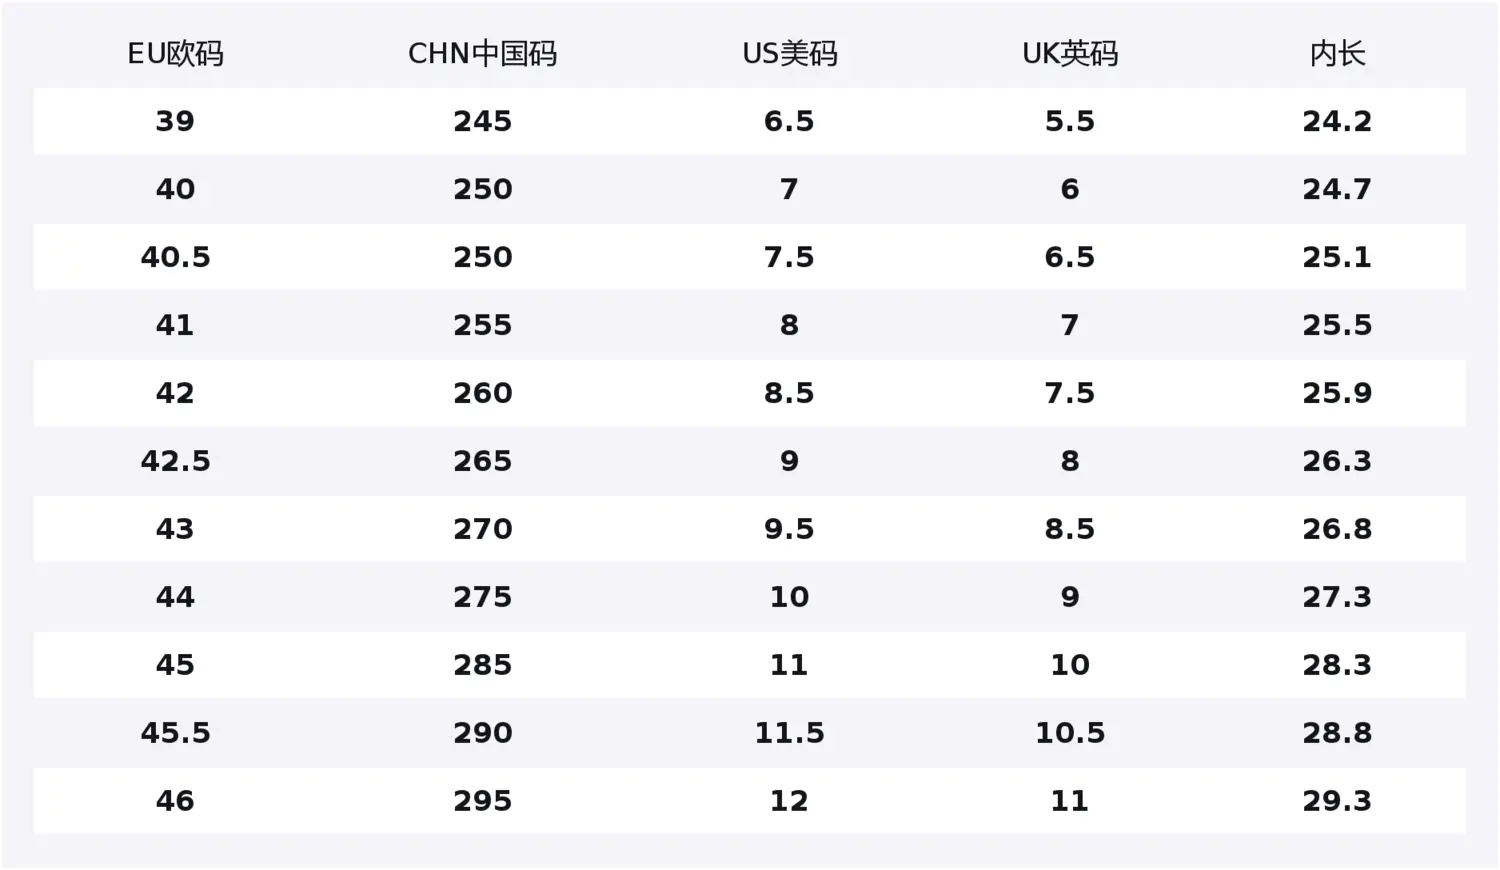Click the EU欧码 column header
Viewport: 1500px width, 870px height.
(x=175, y=54)
